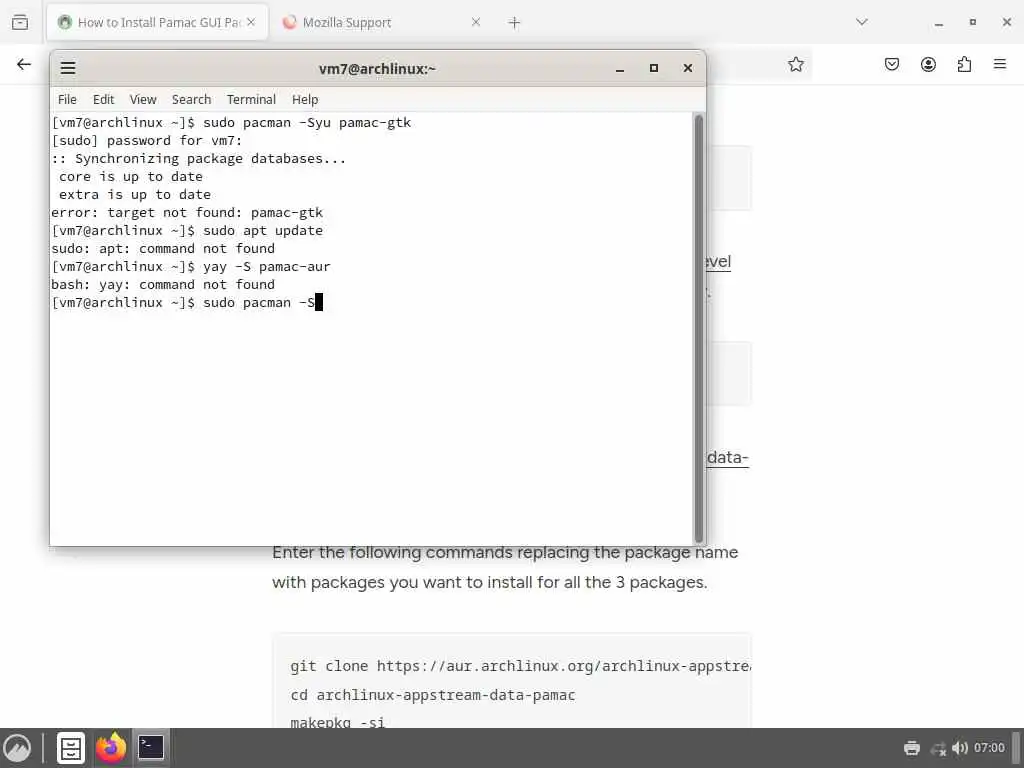Click the terminal vertical scrollbar

(699, 328)
